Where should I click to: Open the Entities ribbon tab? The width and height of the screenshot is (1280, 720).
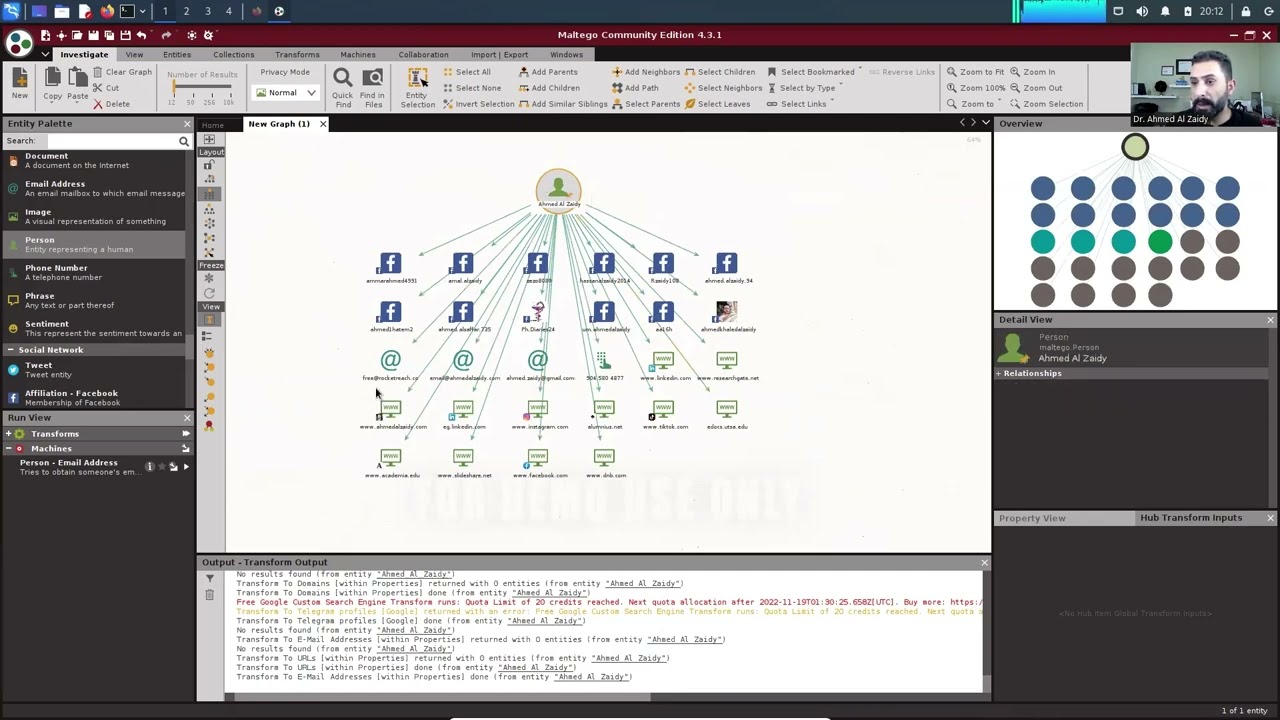coord(177,54)
